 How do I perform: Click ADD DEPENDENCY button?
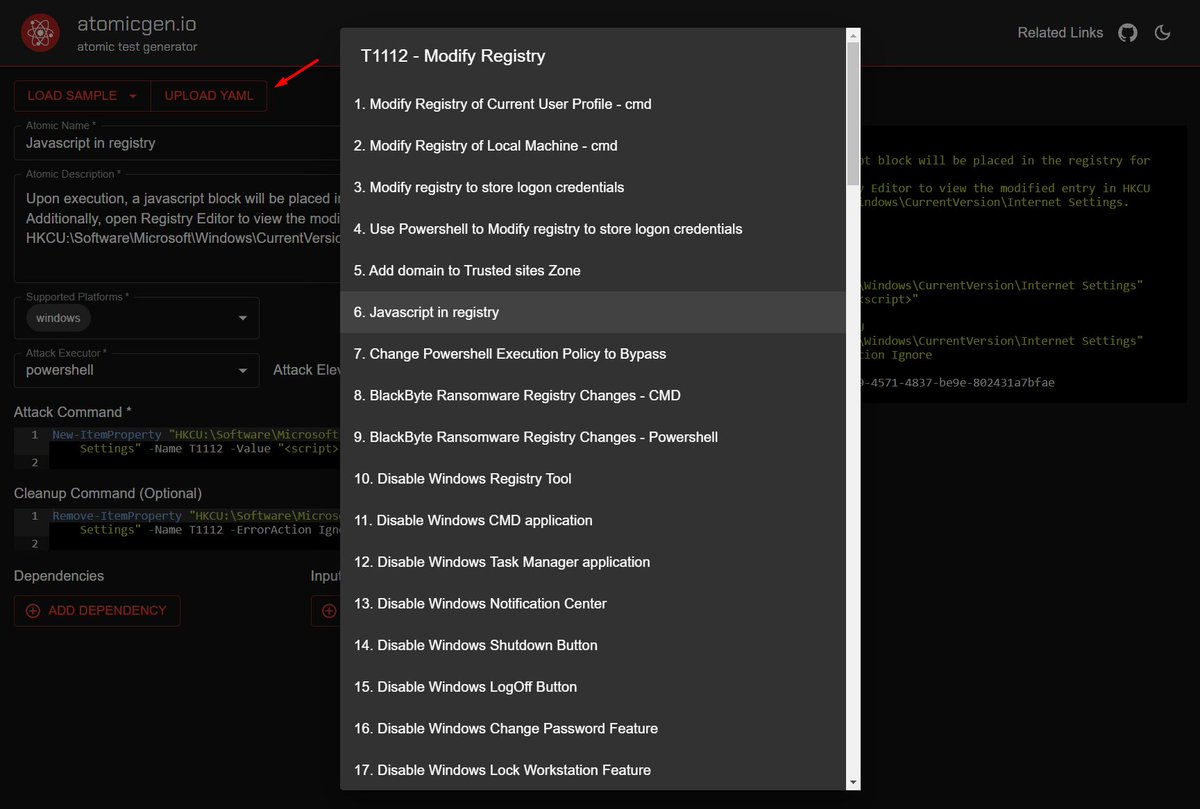[x=97, y=611]
